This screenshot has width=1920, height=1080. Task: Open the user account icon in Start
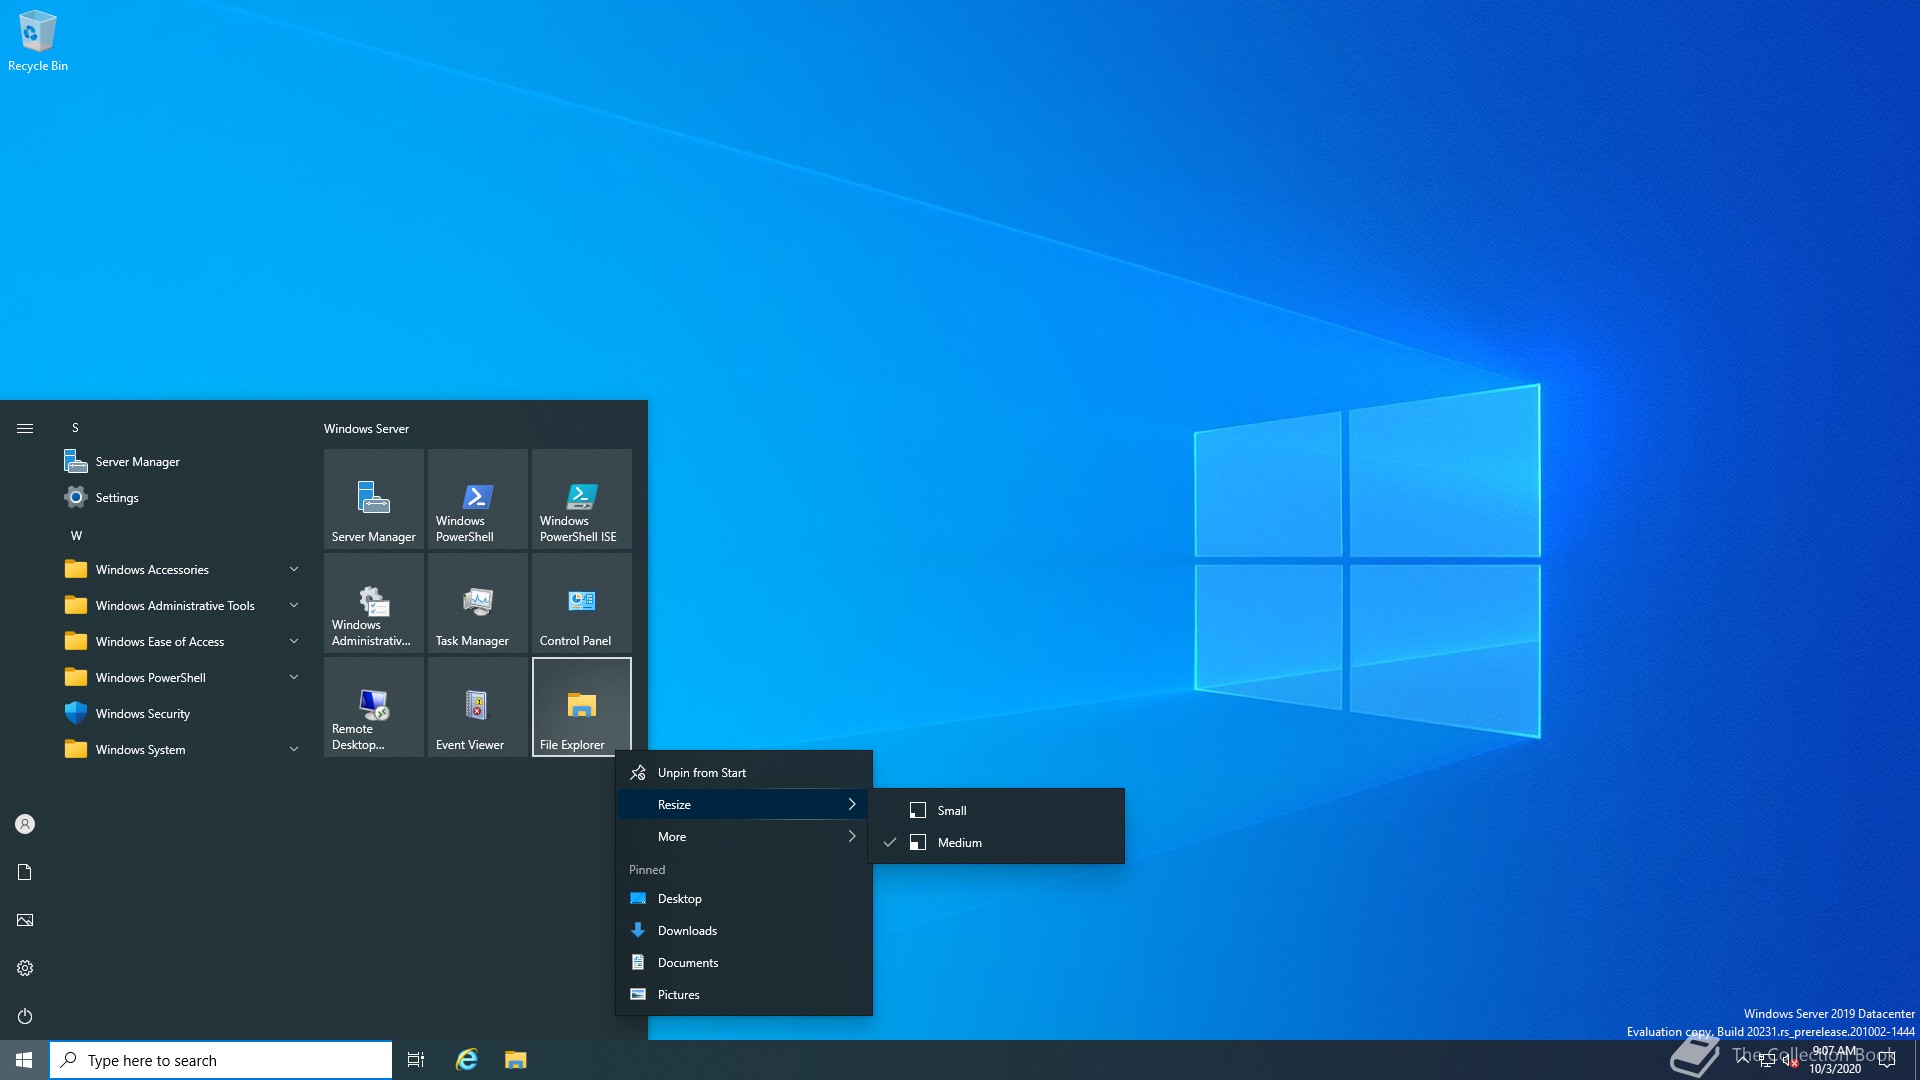pyautogui.click(x=25, y=824)
